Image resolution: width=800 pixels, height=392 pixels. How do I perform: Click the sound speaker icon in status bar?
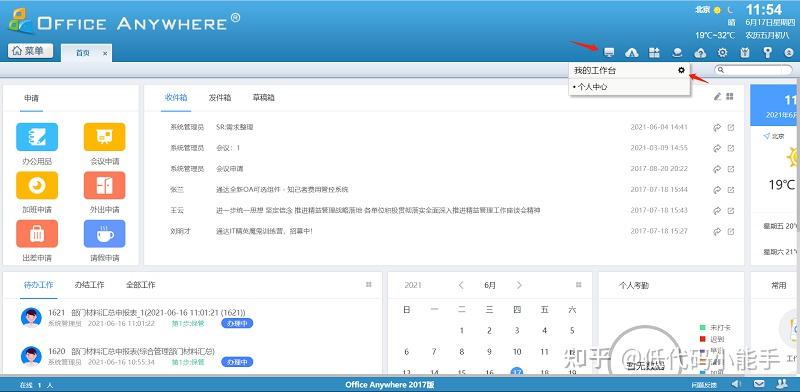point(736,384)
